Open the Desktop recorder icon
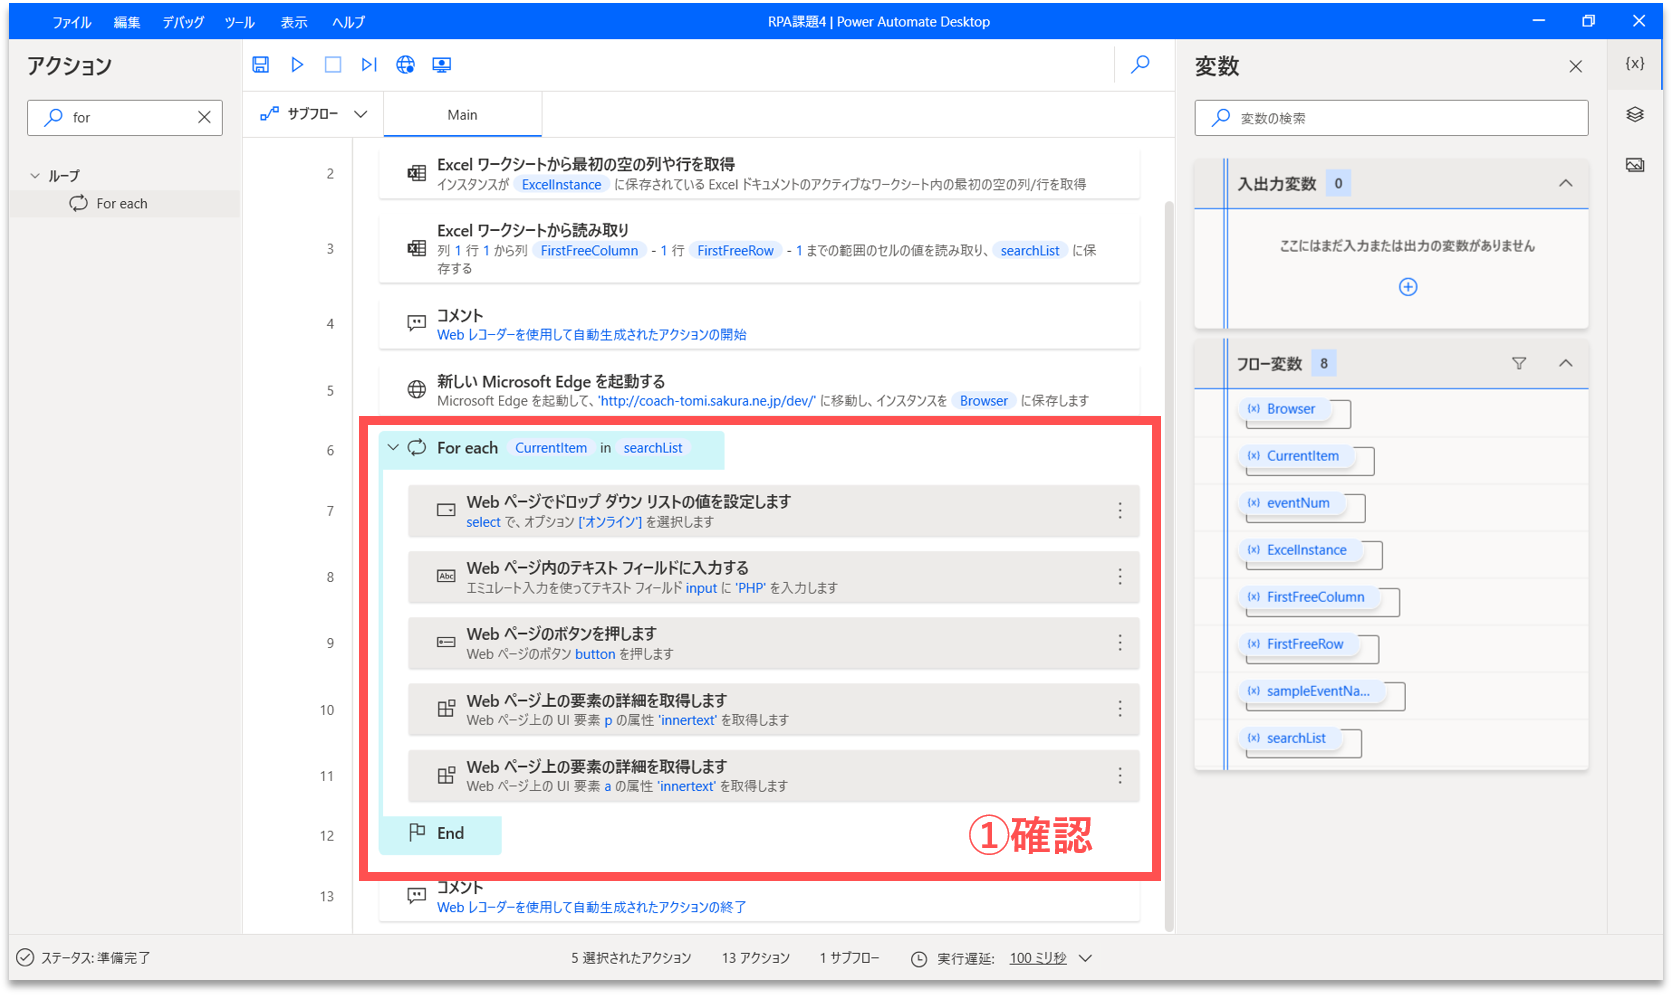 point(441,65)
